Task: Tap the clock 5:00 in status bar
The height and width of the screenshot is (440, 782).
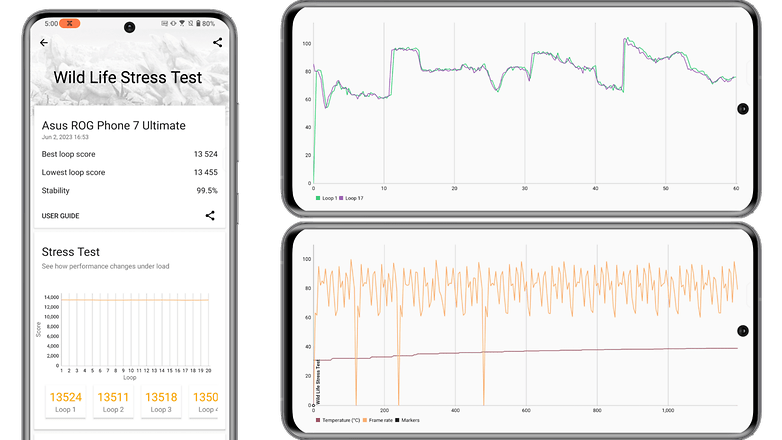Action: click(51, 23)
